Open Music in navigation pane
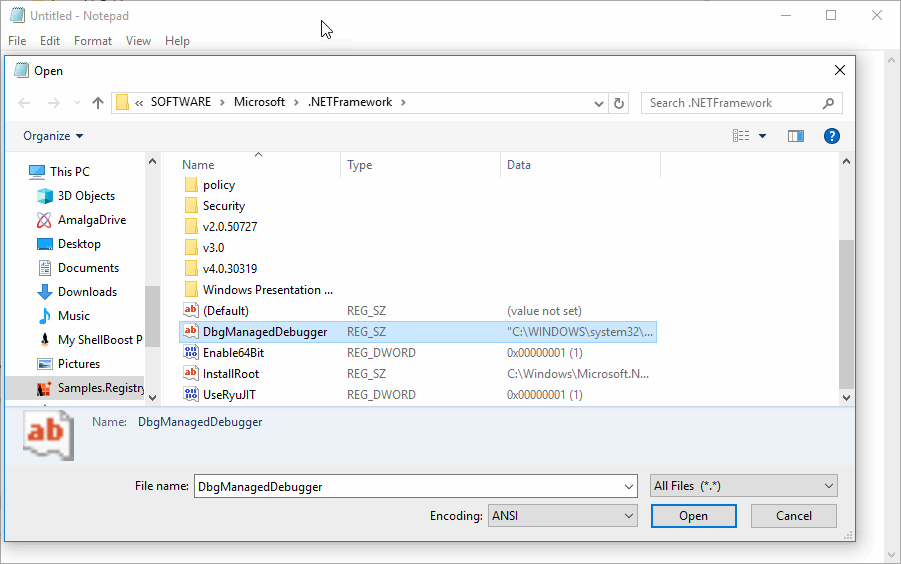This screenshot has height=564, width=901. pyautogui.click(x=63, y=316)
